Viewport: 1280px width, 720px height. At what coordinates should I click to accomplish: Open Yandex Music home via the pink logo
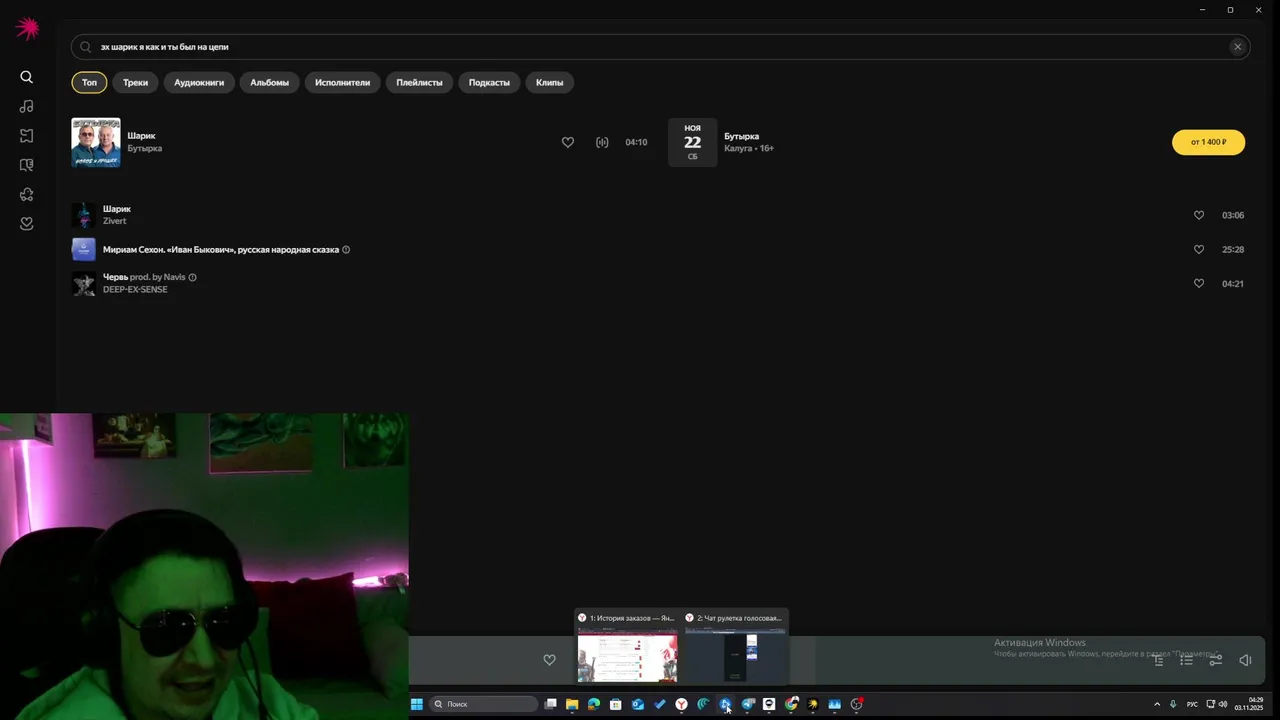coord(27,28)
